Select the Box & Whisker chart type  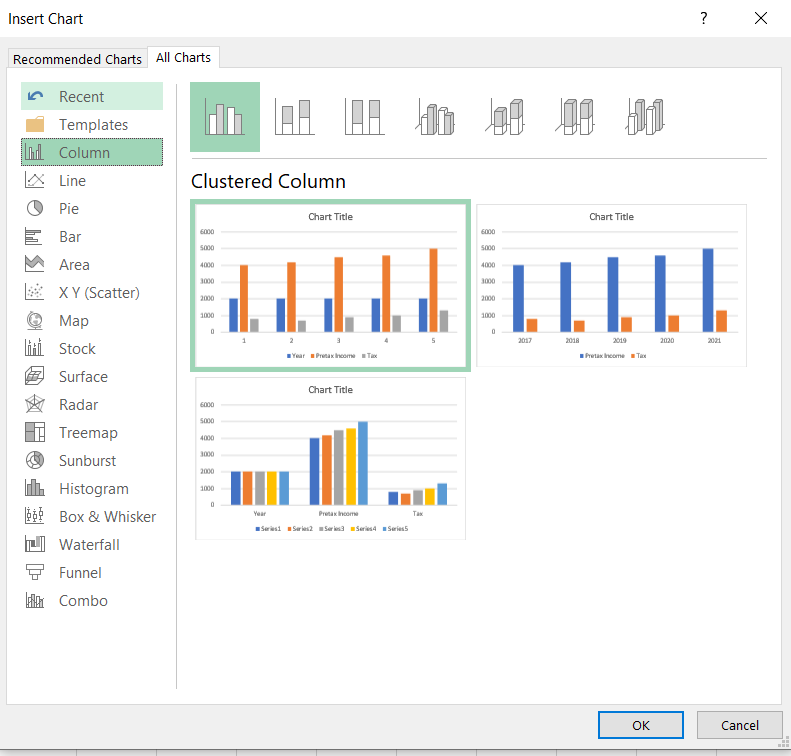click(107, 517)
